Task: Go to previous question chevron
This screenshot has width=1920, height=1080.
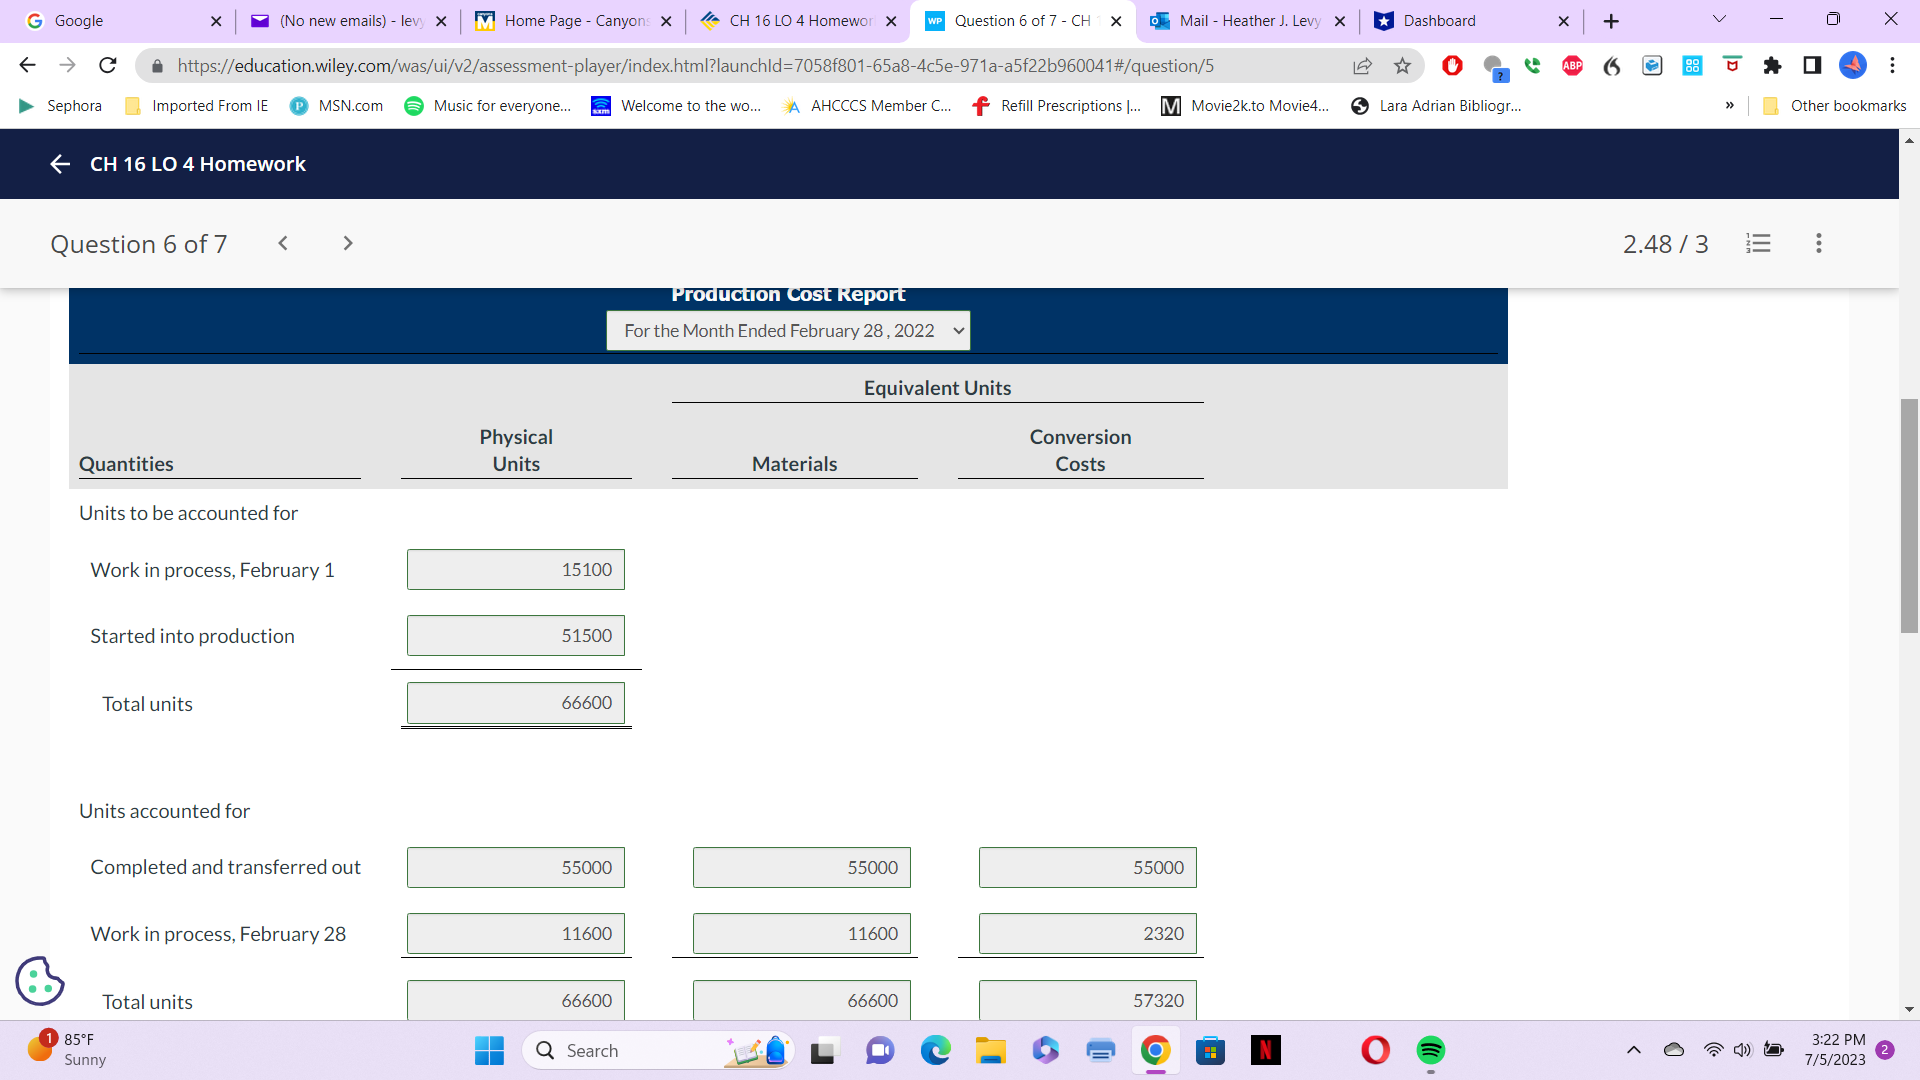Action: (283, 243)
